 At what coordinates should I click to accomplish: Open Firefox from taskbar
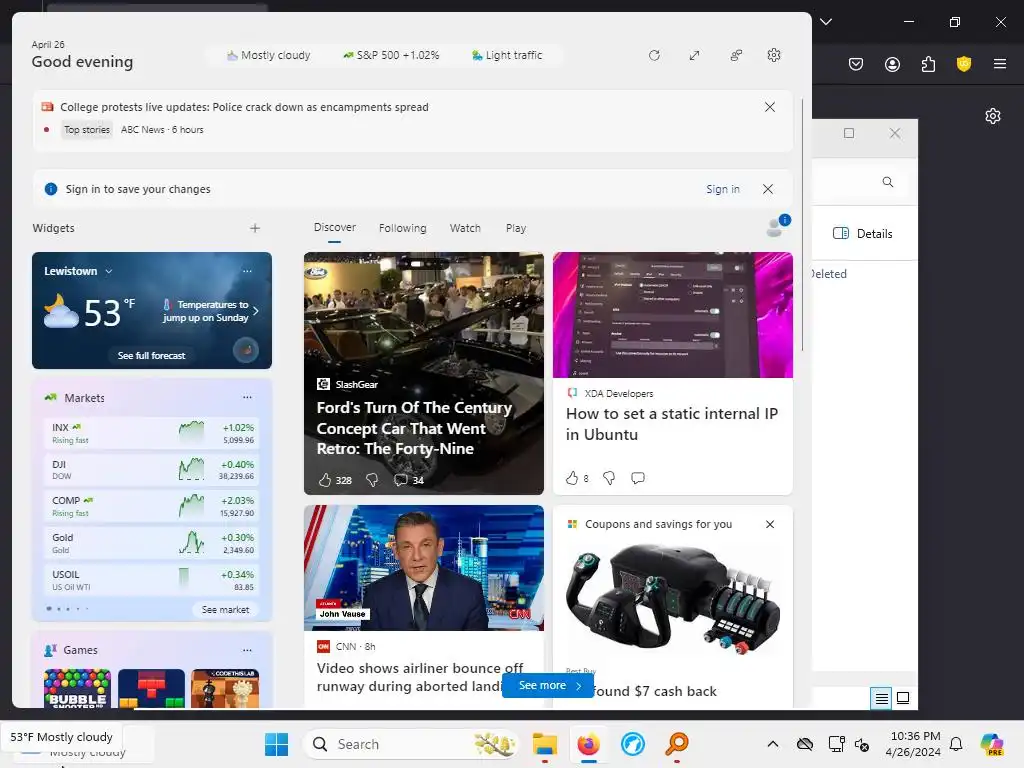588,744
